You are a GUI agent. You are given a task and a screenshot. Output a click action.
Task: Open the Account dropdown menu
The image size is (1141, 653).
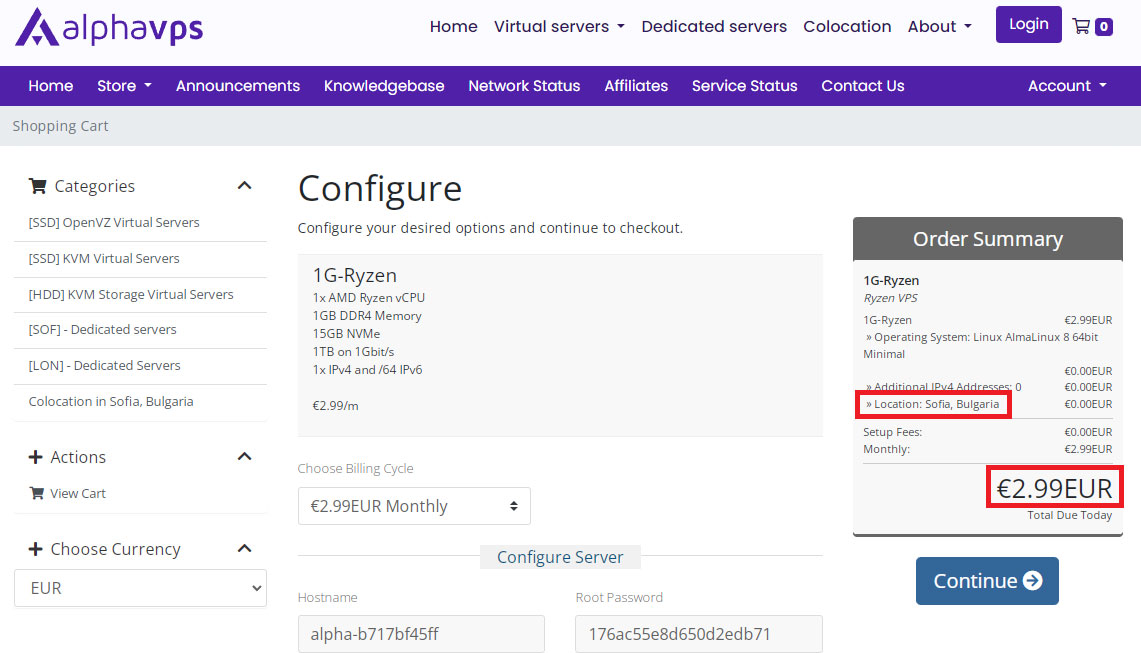(x=1067, y=86)
